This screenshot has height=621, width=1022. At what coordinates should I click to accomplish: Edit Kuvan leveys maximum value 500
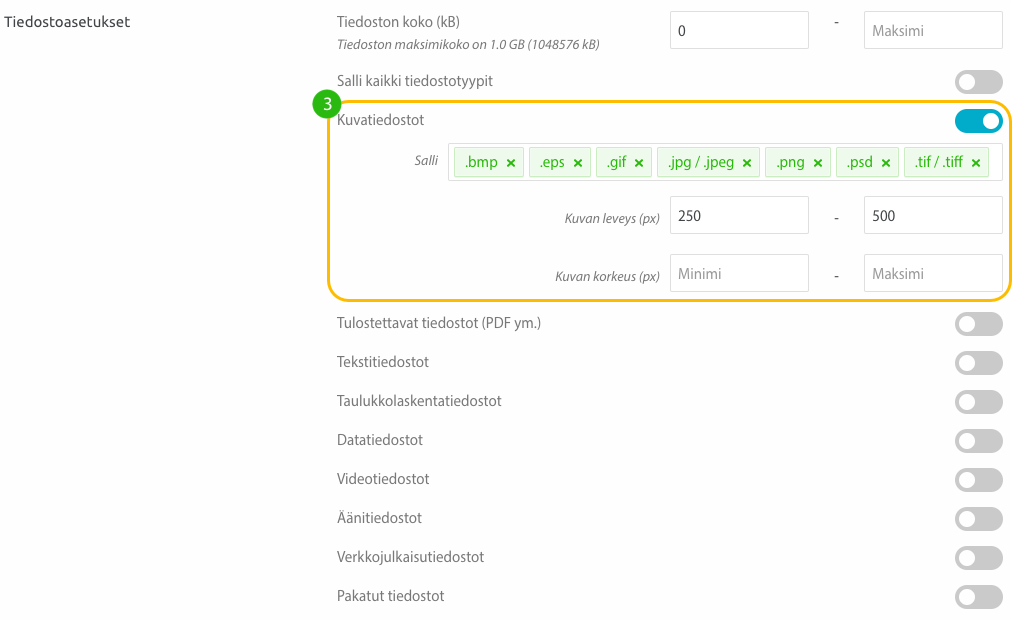click(933, 215)
